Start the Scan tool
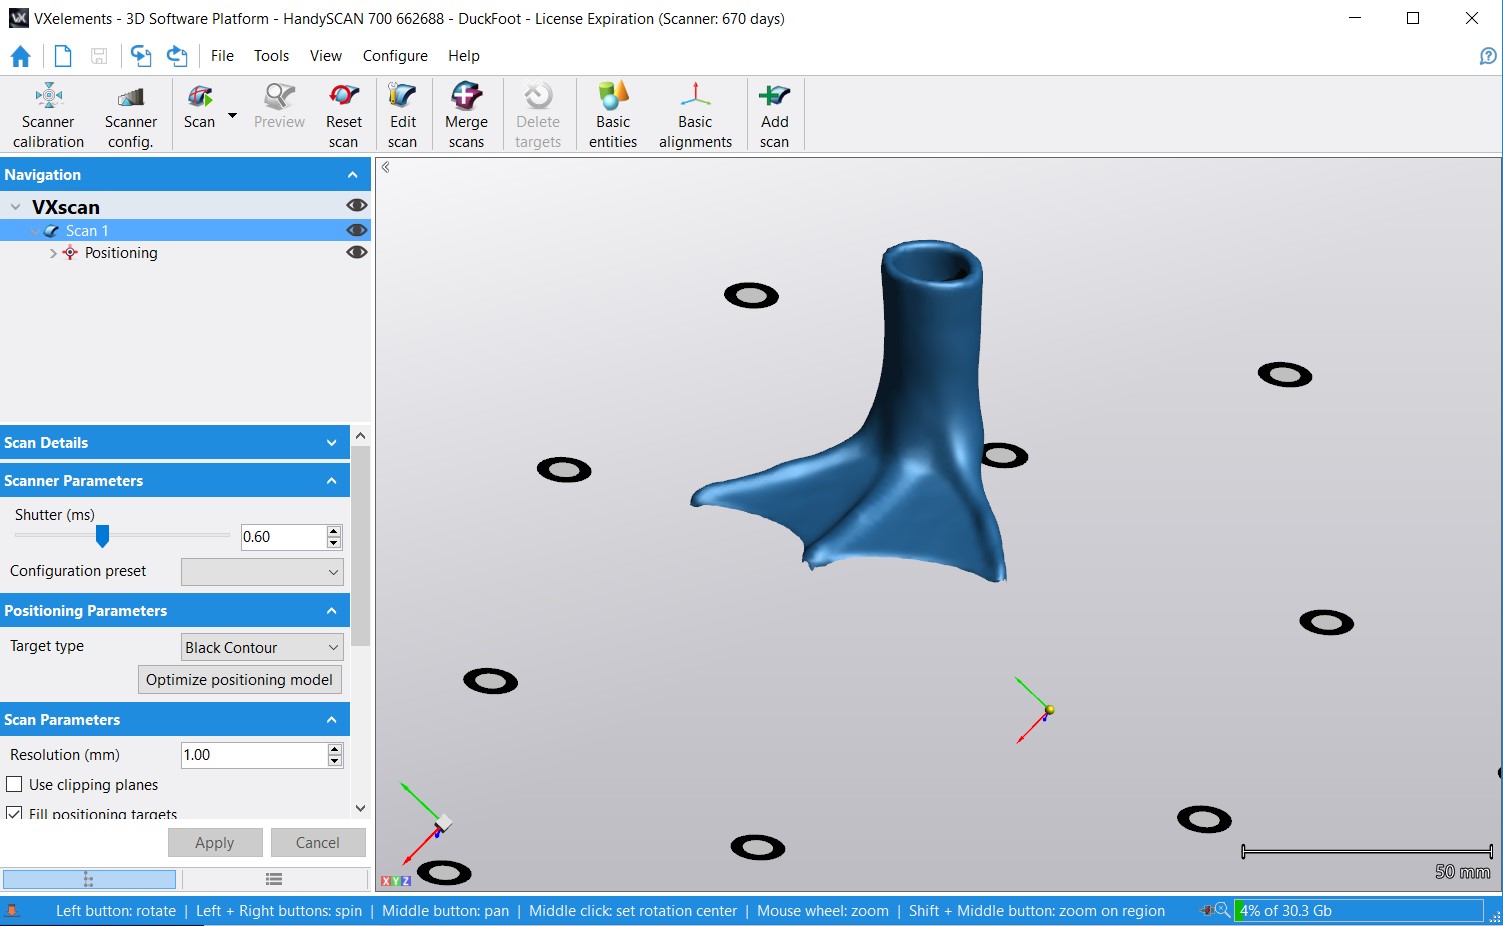The width and height of the screenshot is (1503, 926). pos(200,108)
